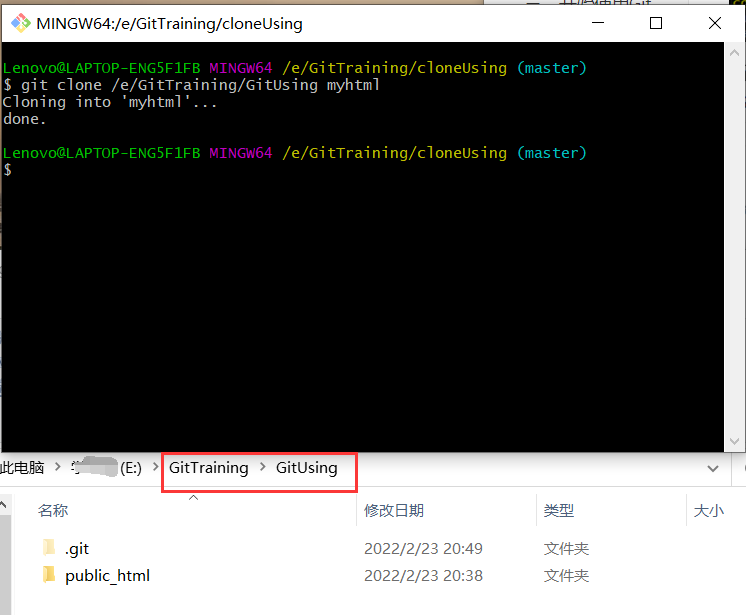Click the terminal scrollbar up arrow
Screen dimensions: 746x615
[x=734, y=53]
